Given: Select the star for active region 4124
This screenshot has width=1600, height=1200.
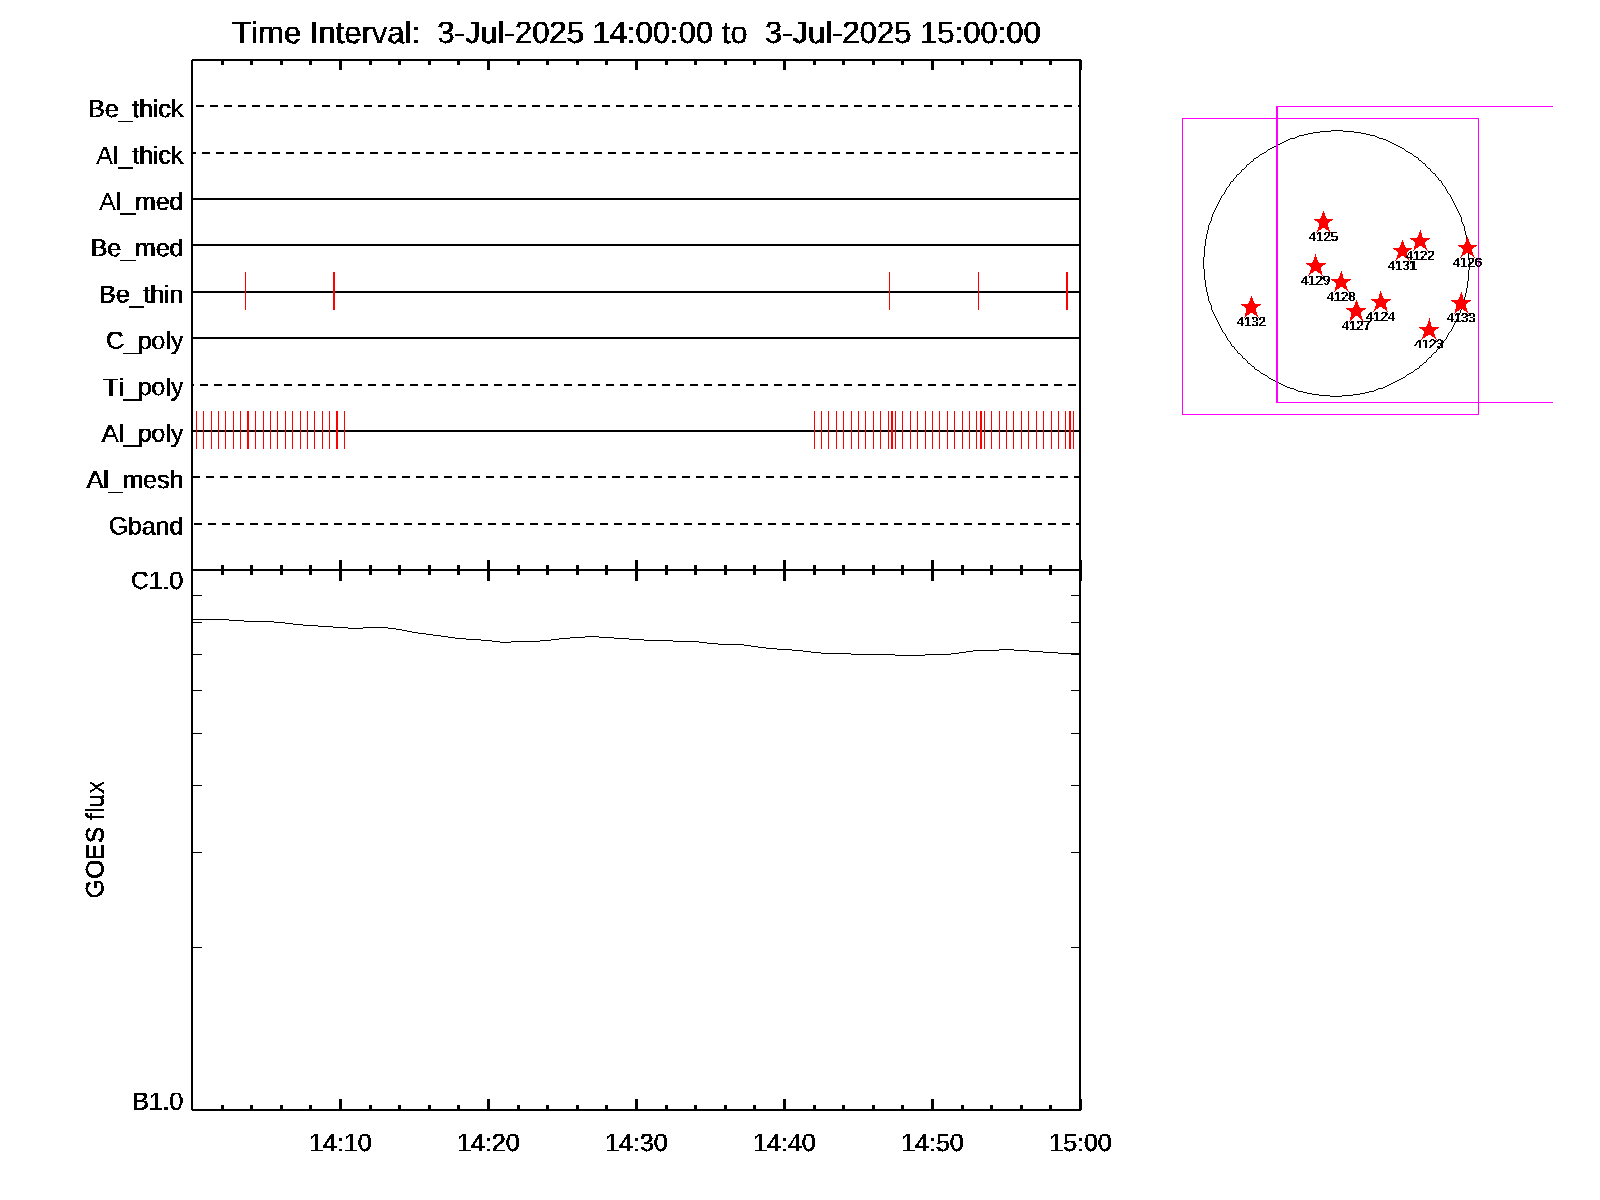Looking at the screenshot, I should (1380, 302).
